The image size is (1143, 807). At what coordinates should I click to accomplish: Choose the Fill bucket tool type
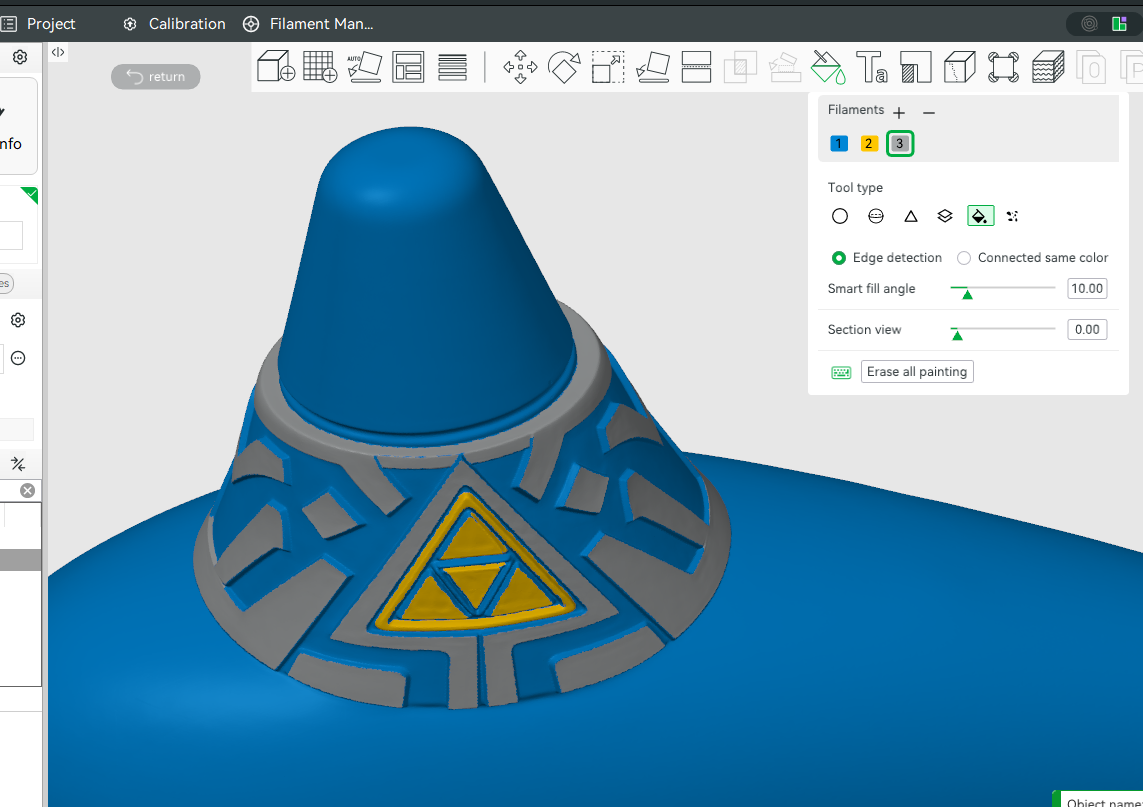click(980, 217)
